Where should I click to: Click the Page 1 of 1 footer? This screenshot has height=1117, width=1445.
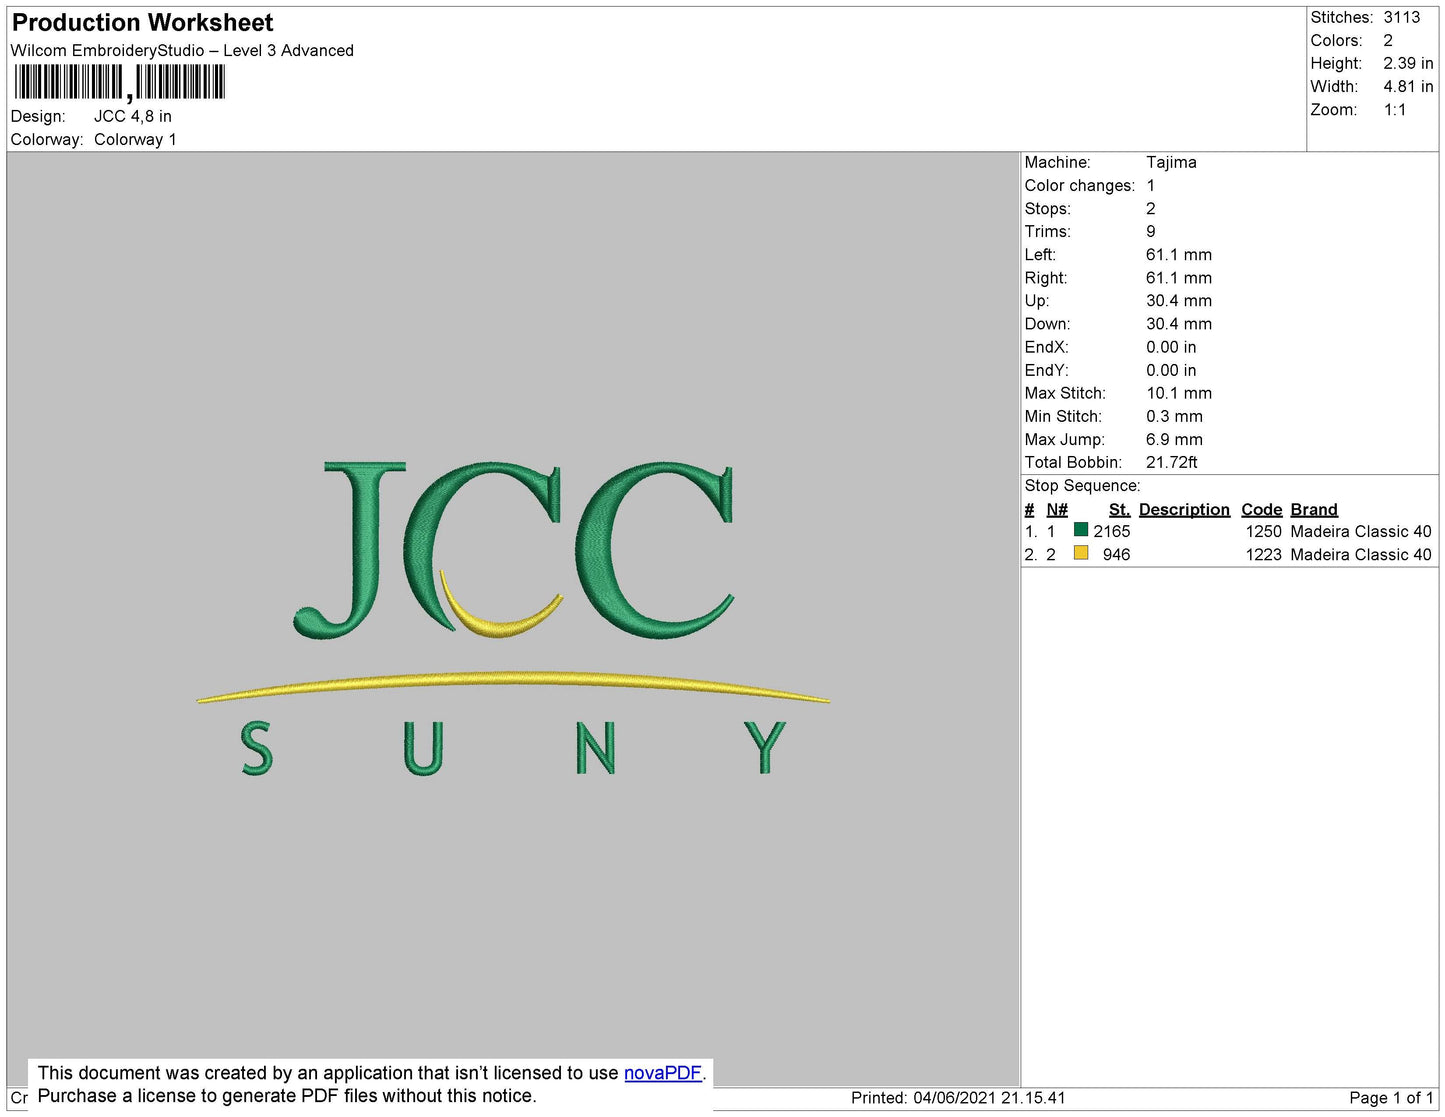(x=1391, y=1097)
